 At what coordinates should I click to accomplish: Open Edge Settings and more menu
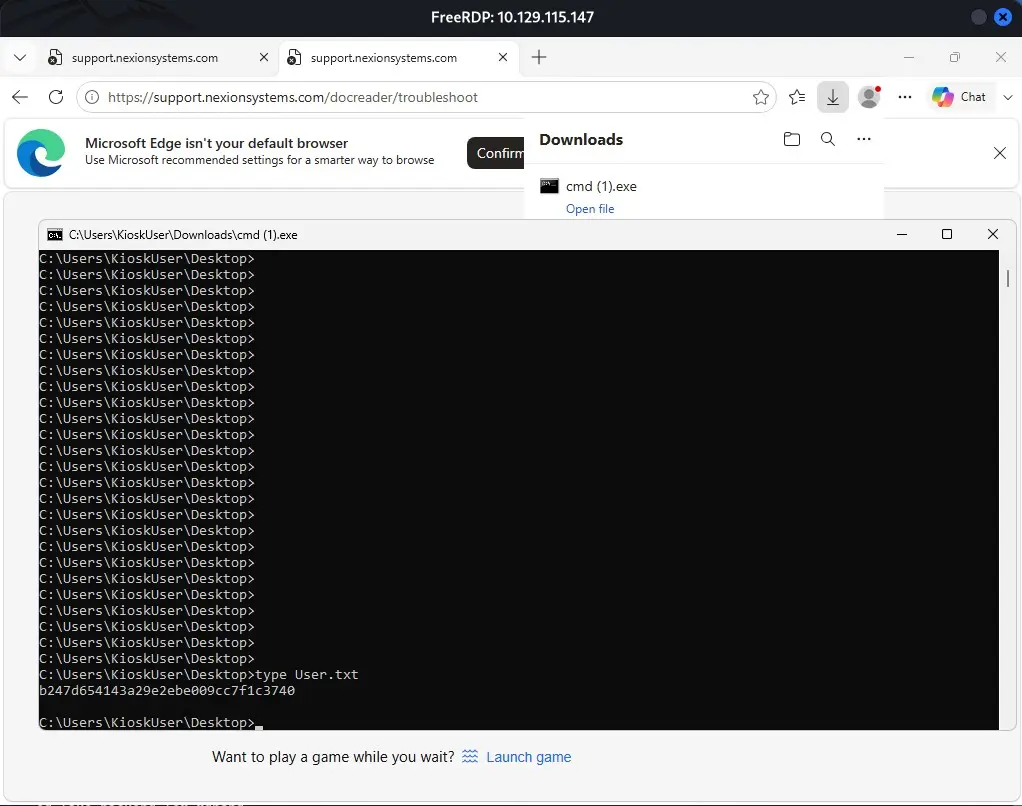[x=905, y=97]
